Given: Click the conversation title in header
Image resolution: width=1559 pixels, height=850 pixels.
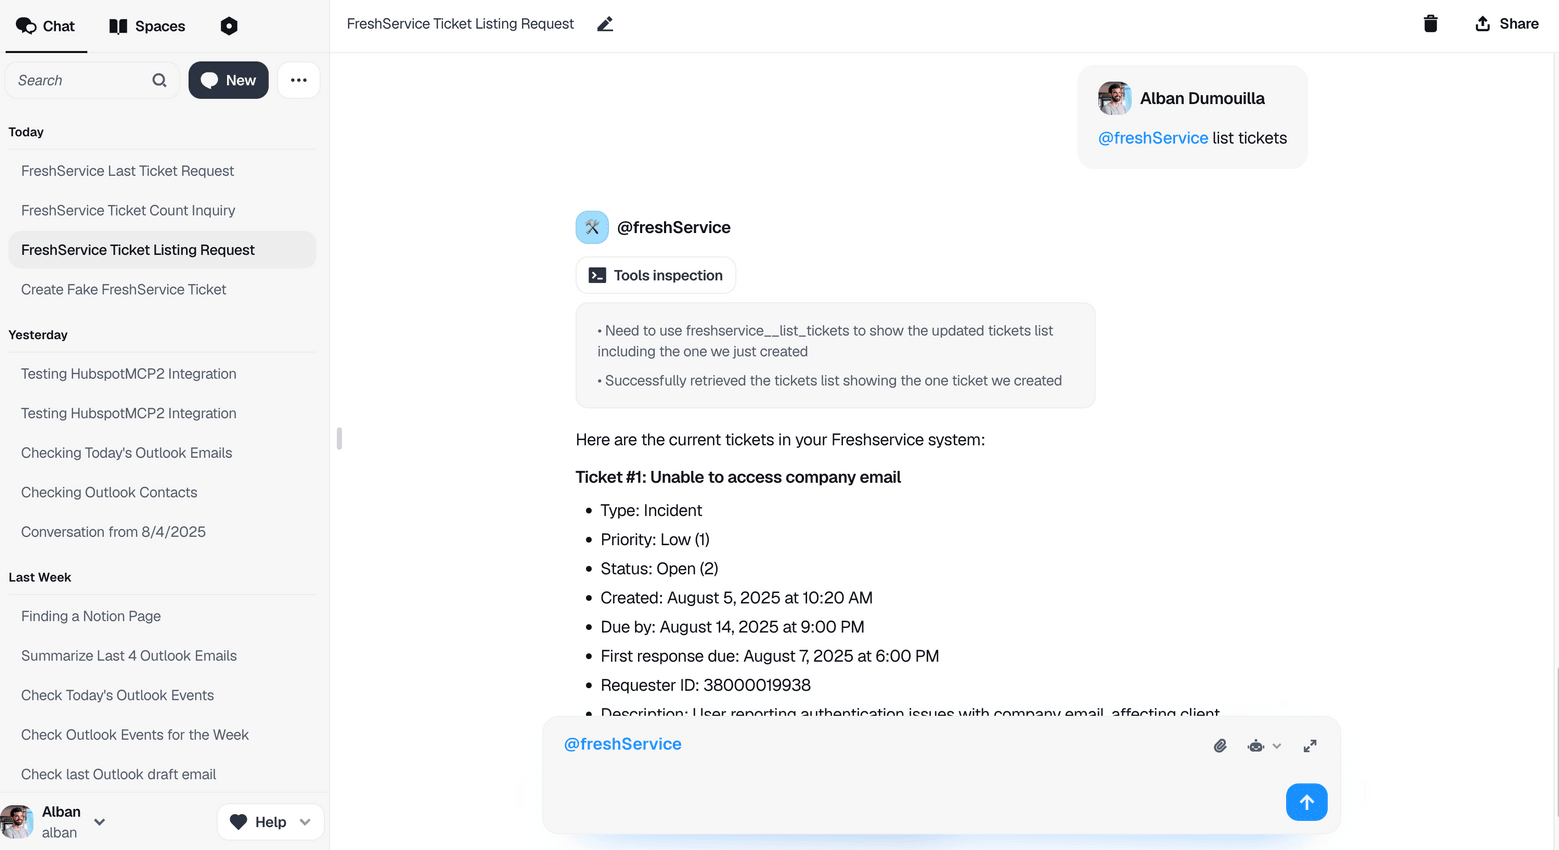Looking at the screenshot, I should click(460, 24).
